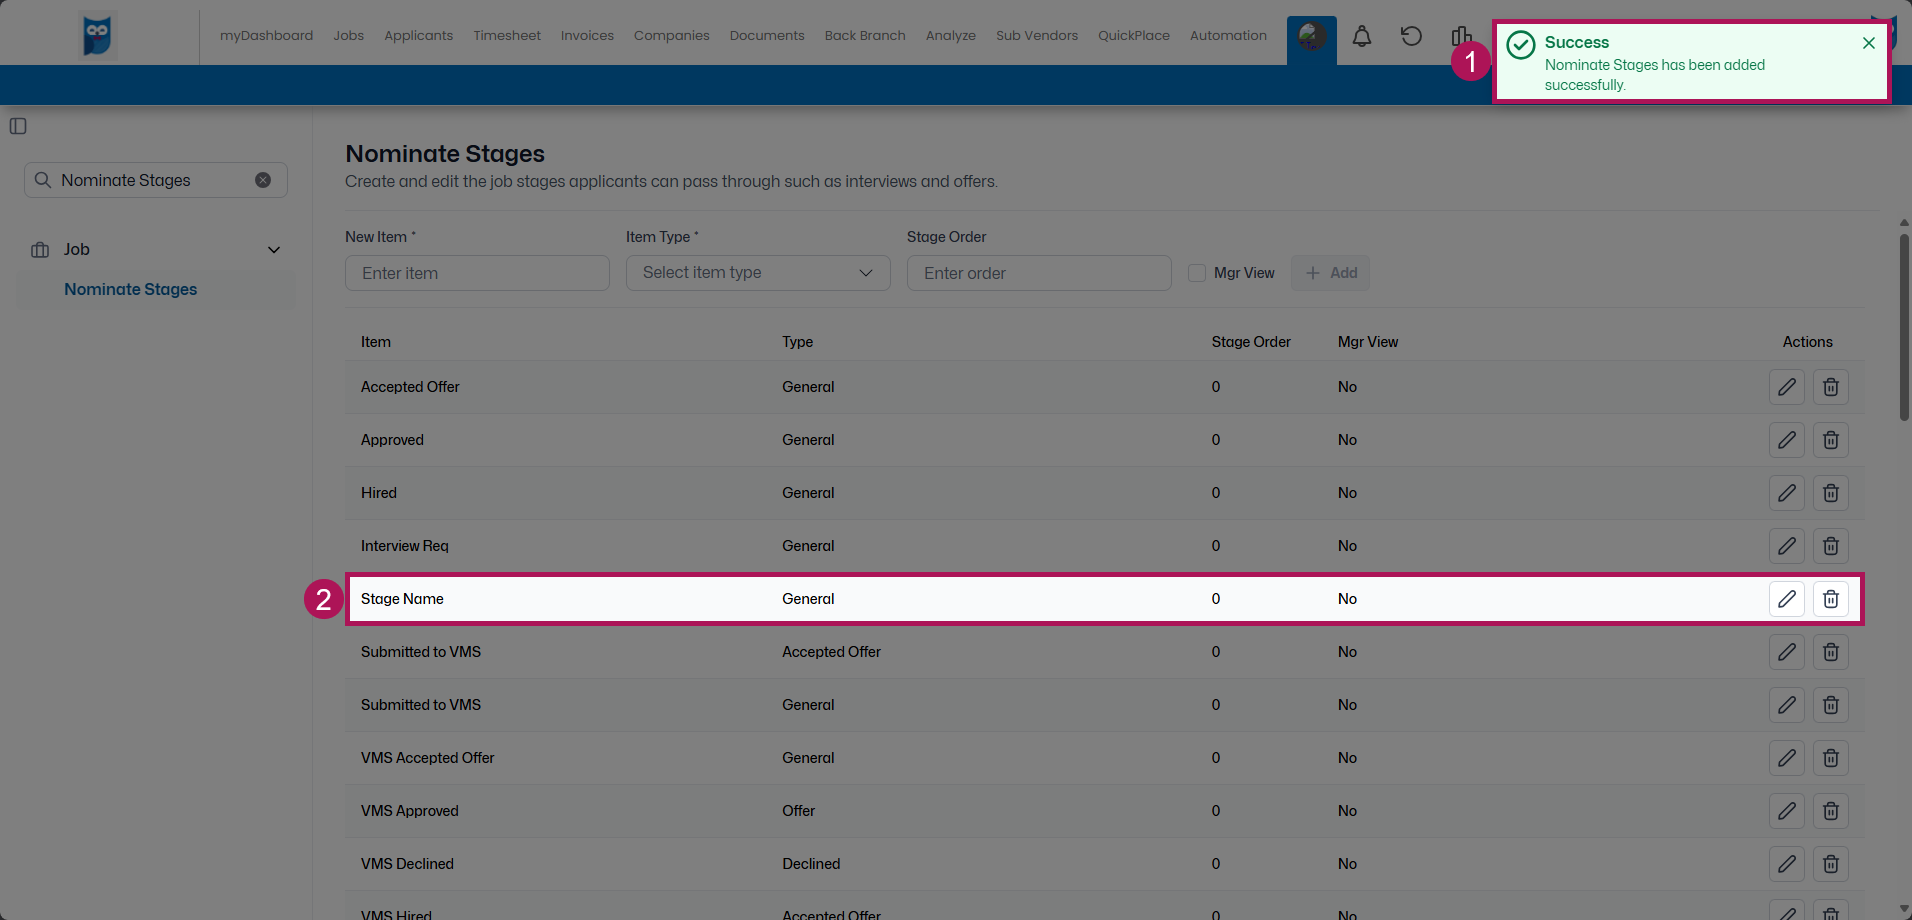Toggle the sidebar collapse icon

[18, 126]
